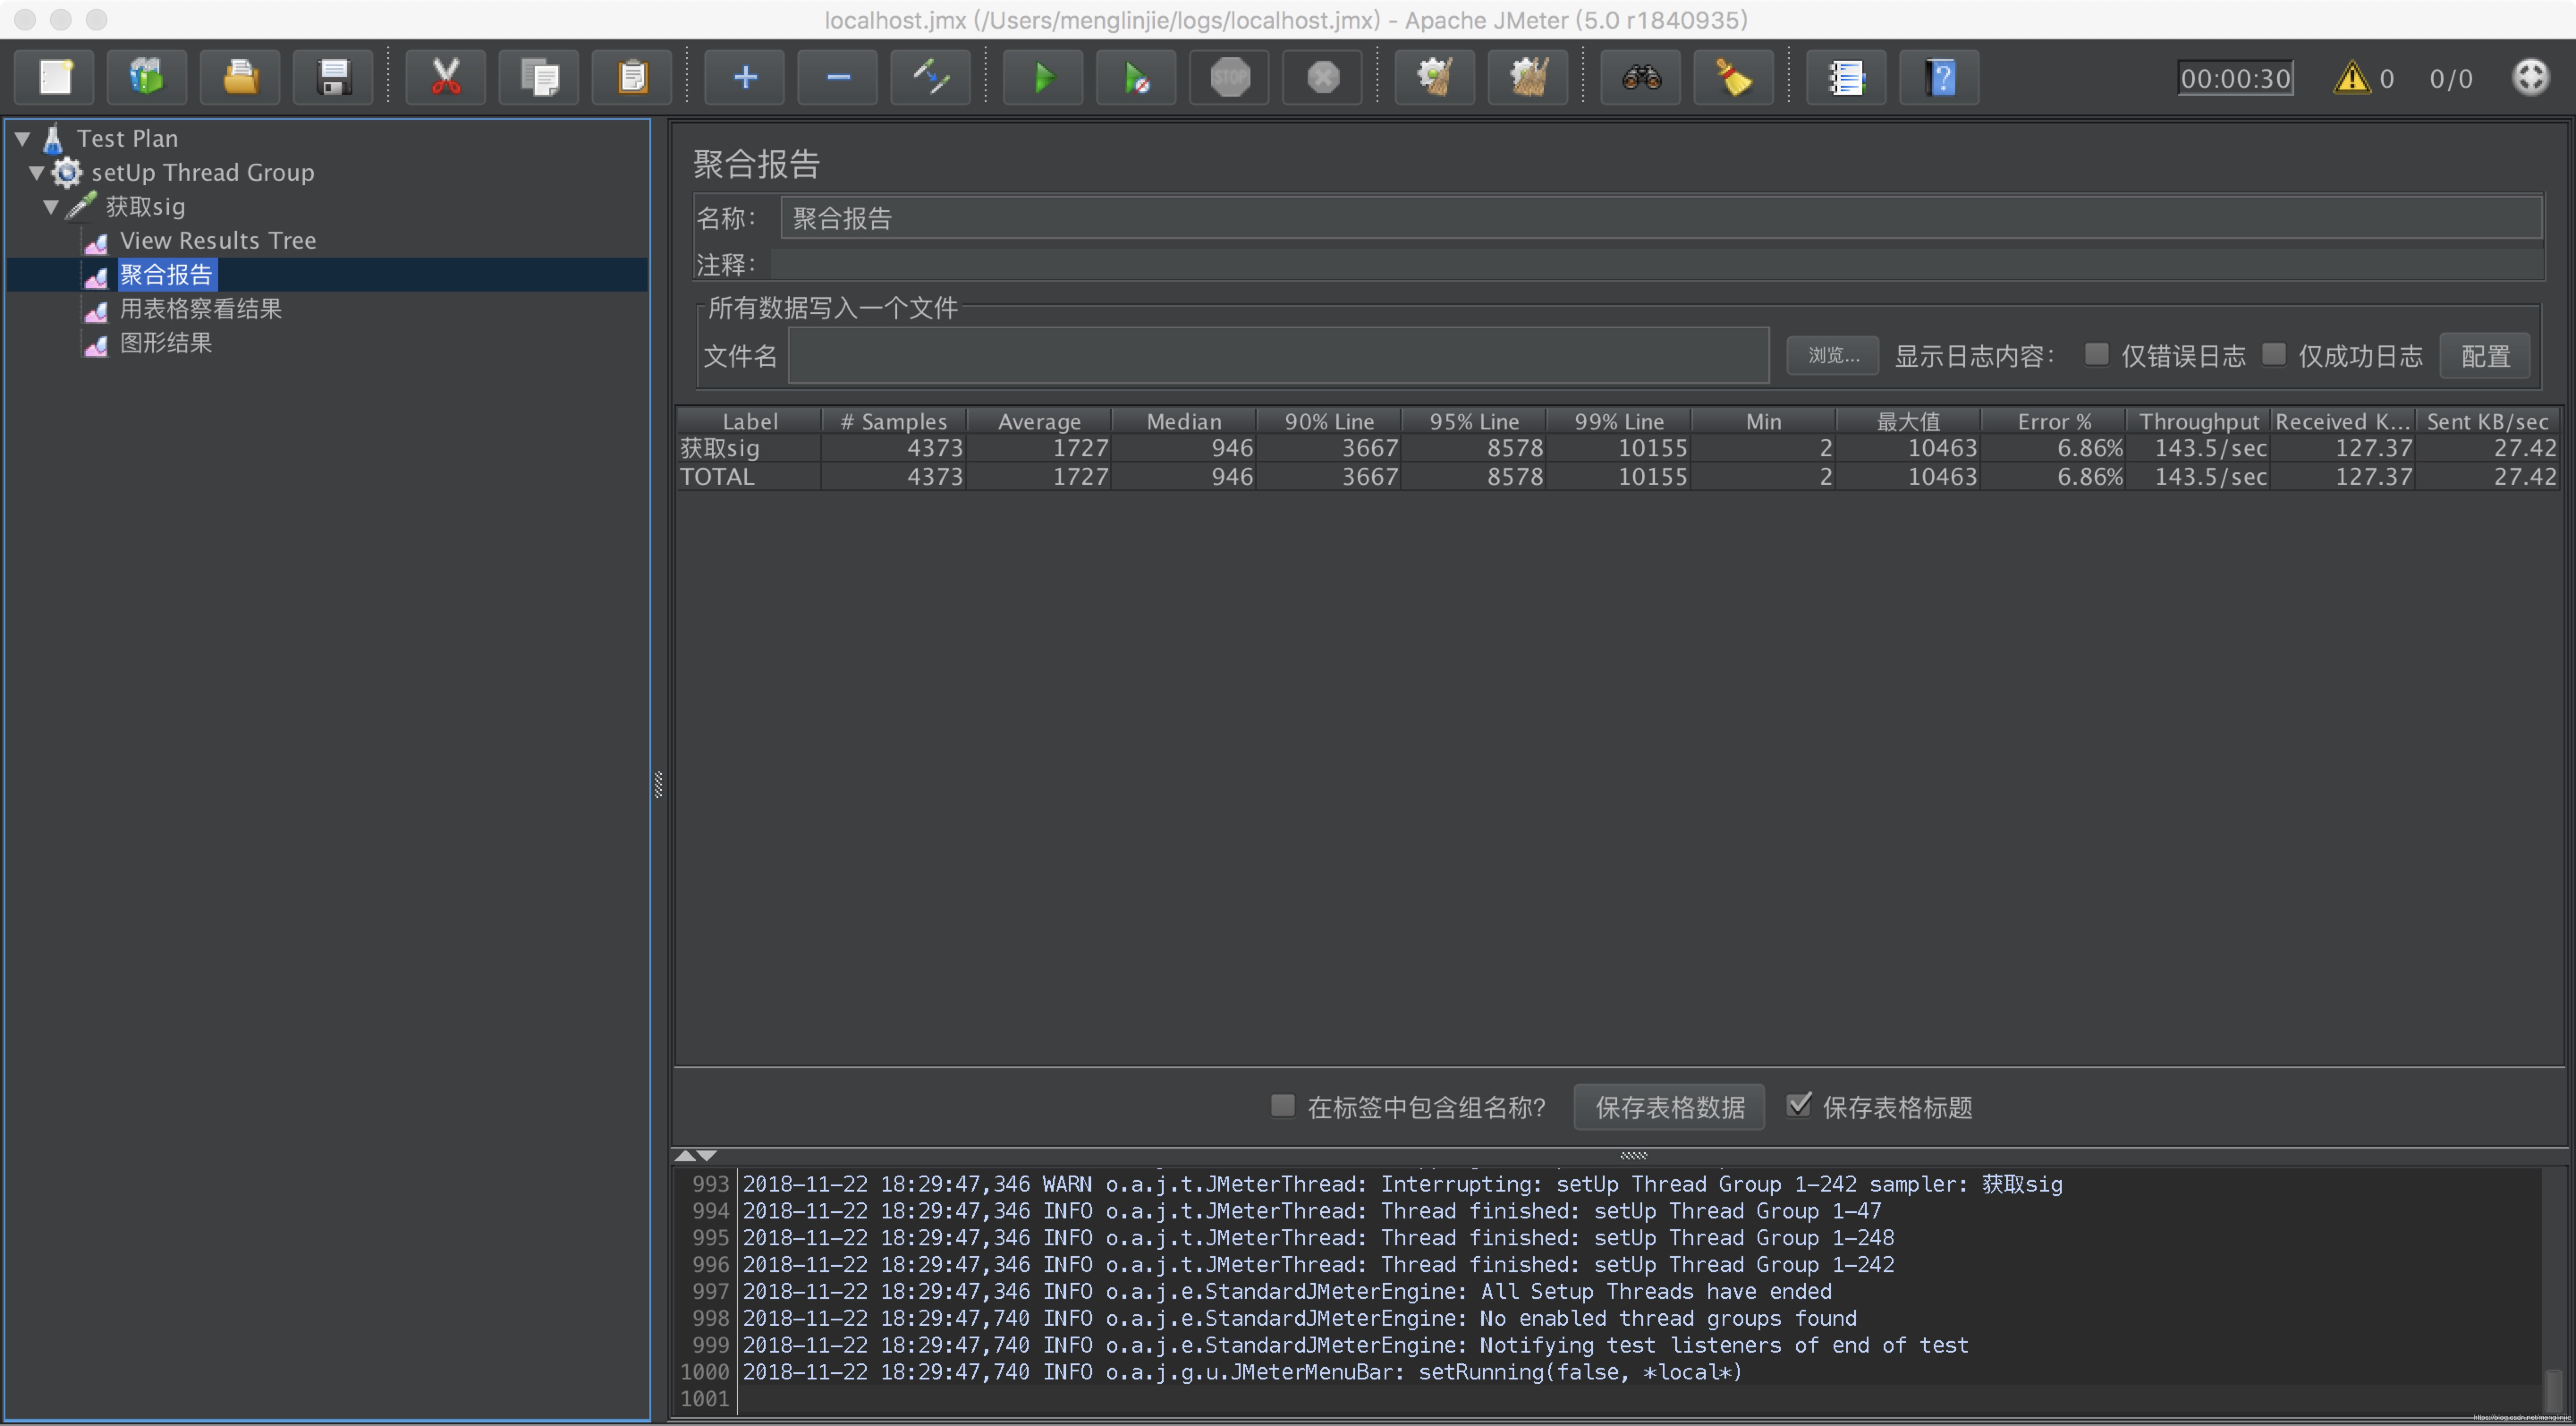Click the 浏览... browse button
Screen dimensions: 2576x1426
point(1833,355)
